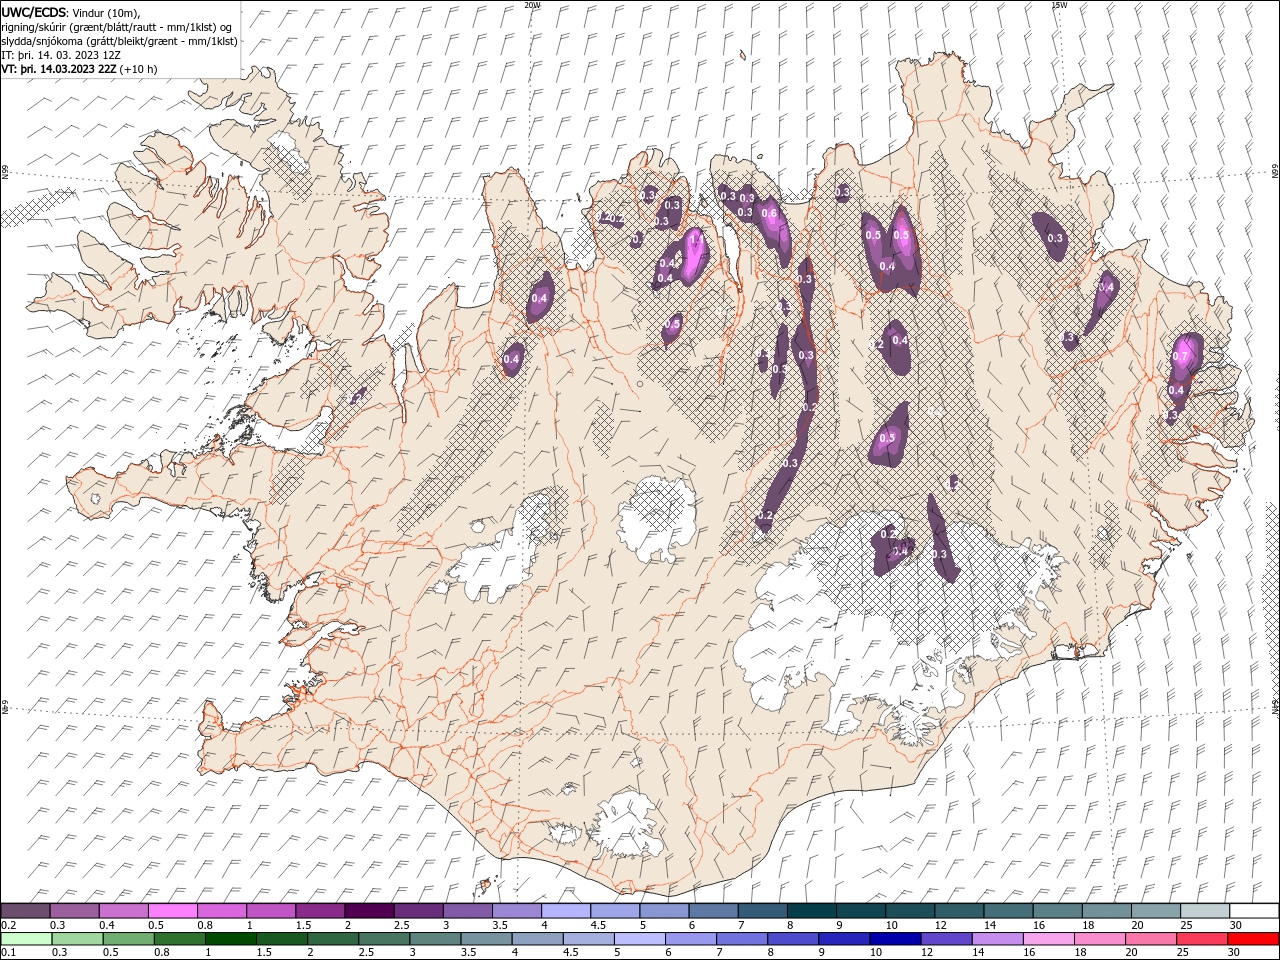Image resolution: width=1280 pixels, height=960 pixels.
Task: Click the 20W longitude label at the top
Action: pos(532,5)
